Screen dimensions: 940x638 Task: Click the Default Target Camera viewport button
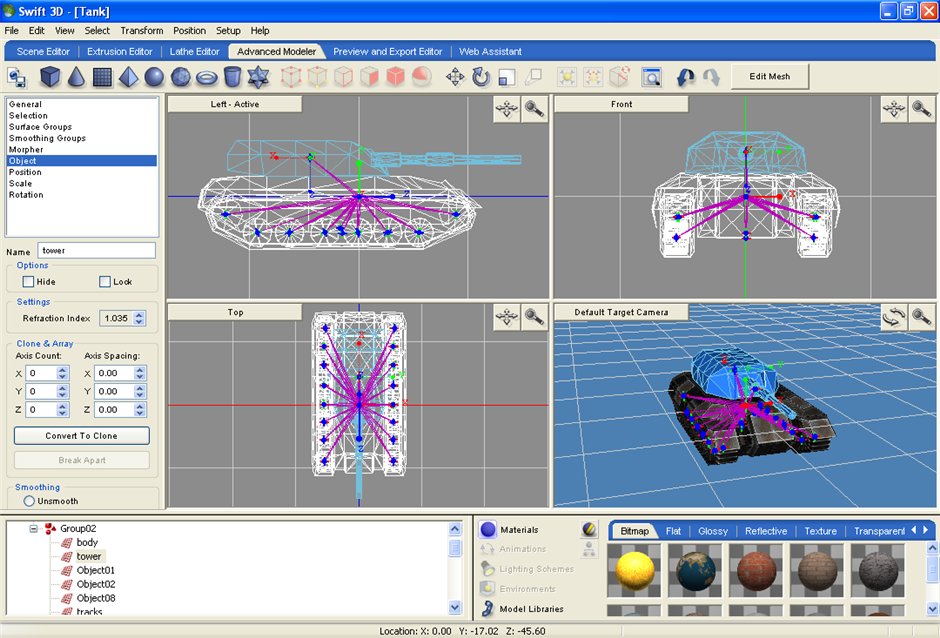point(621,312)
